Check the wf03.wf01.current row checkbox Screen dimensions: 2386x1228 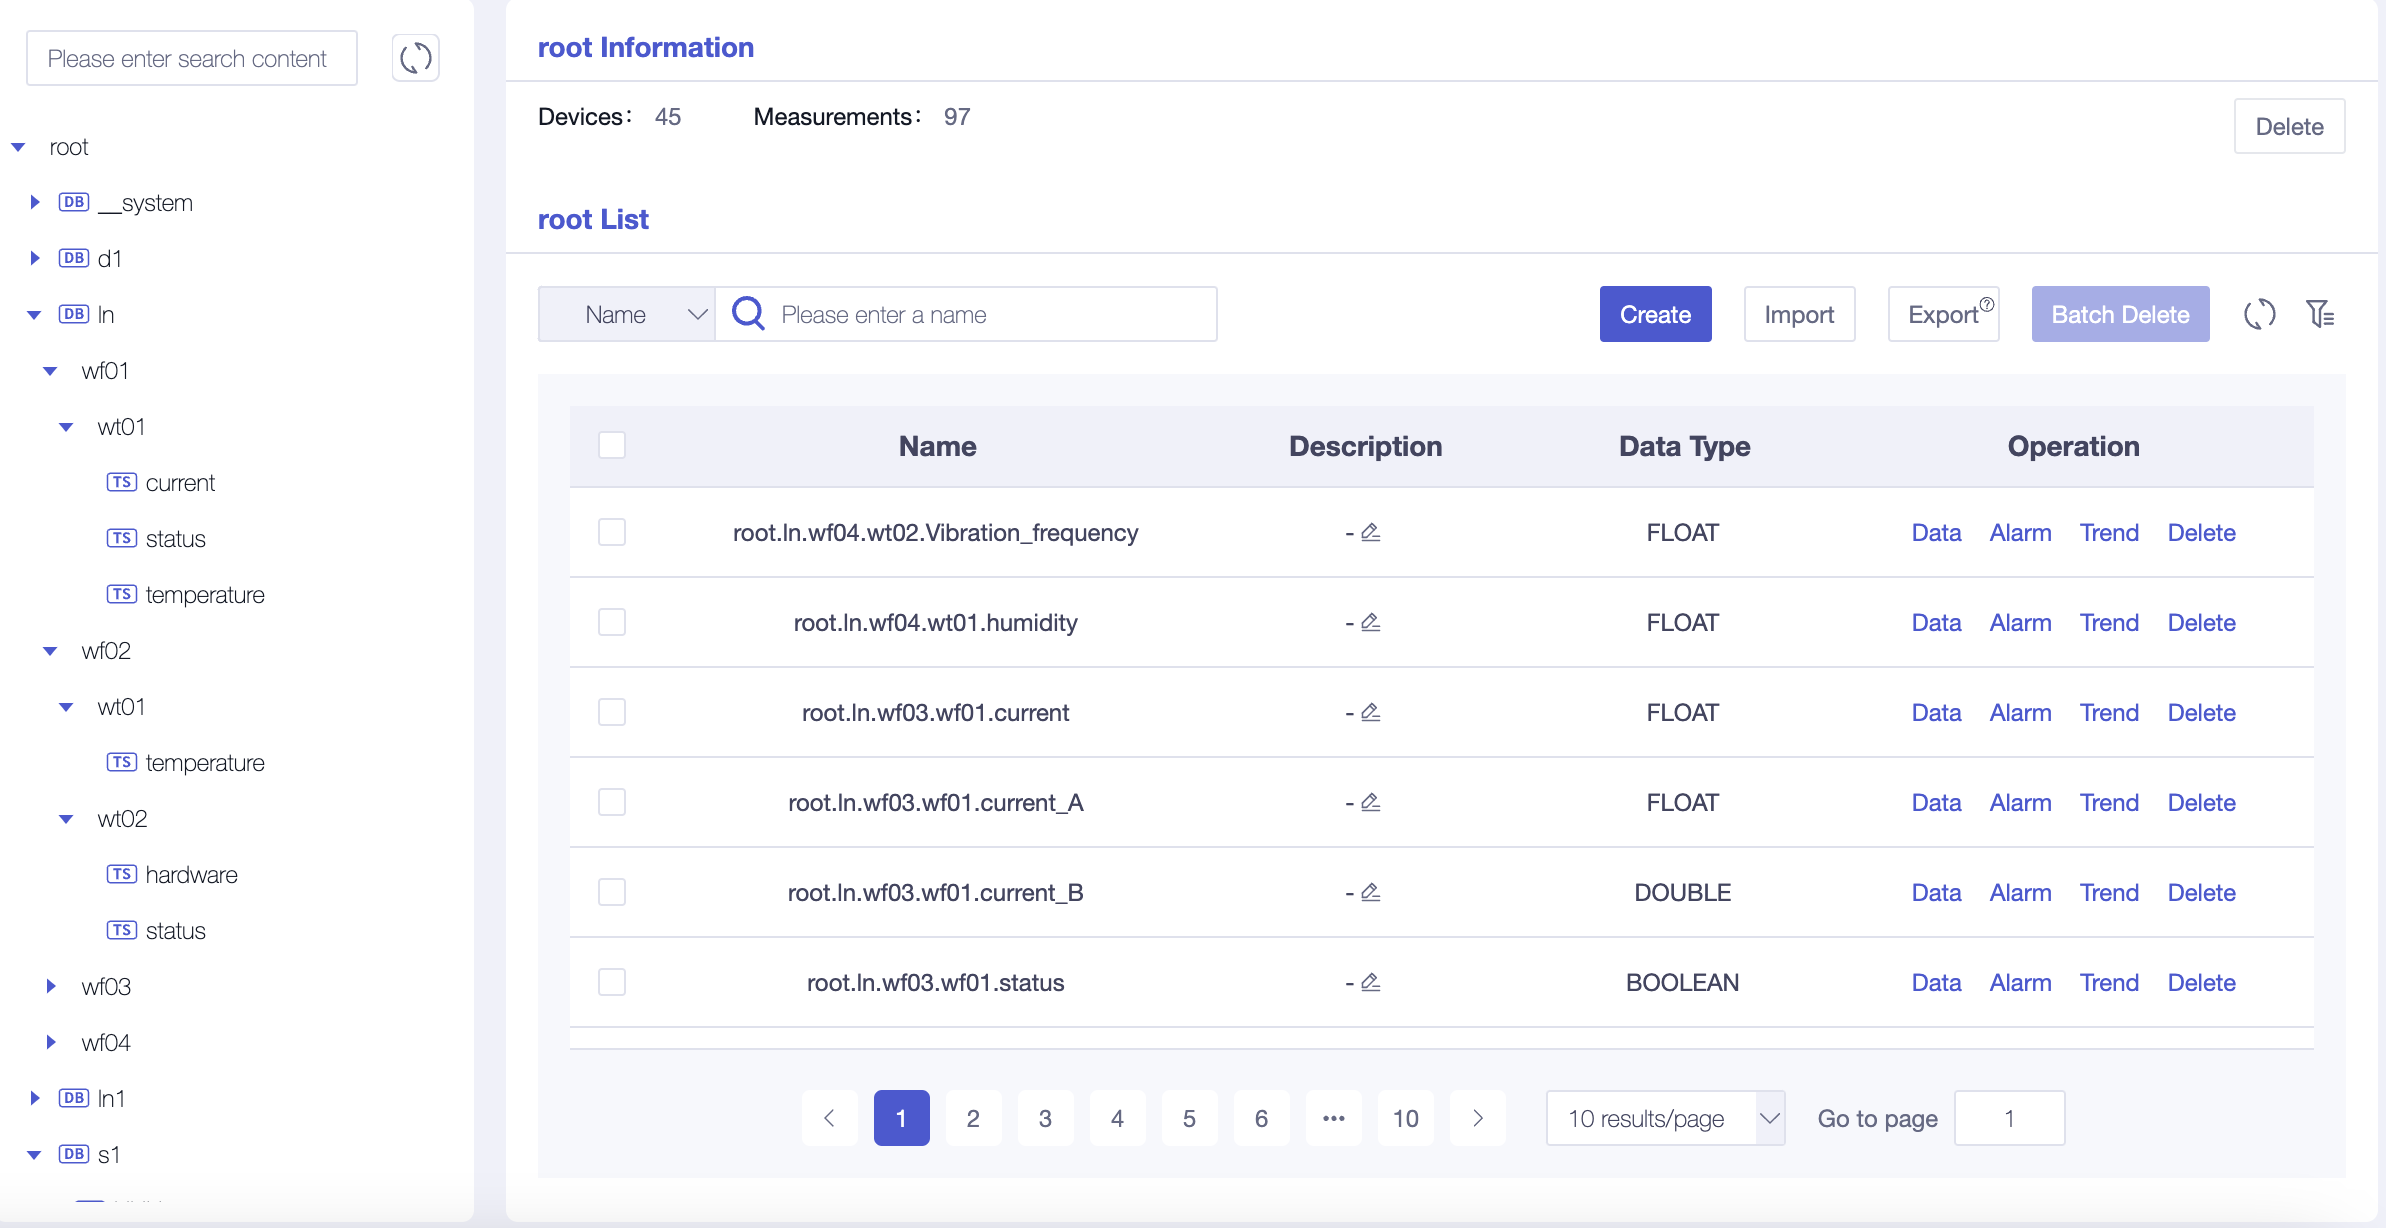coord(612,712)
